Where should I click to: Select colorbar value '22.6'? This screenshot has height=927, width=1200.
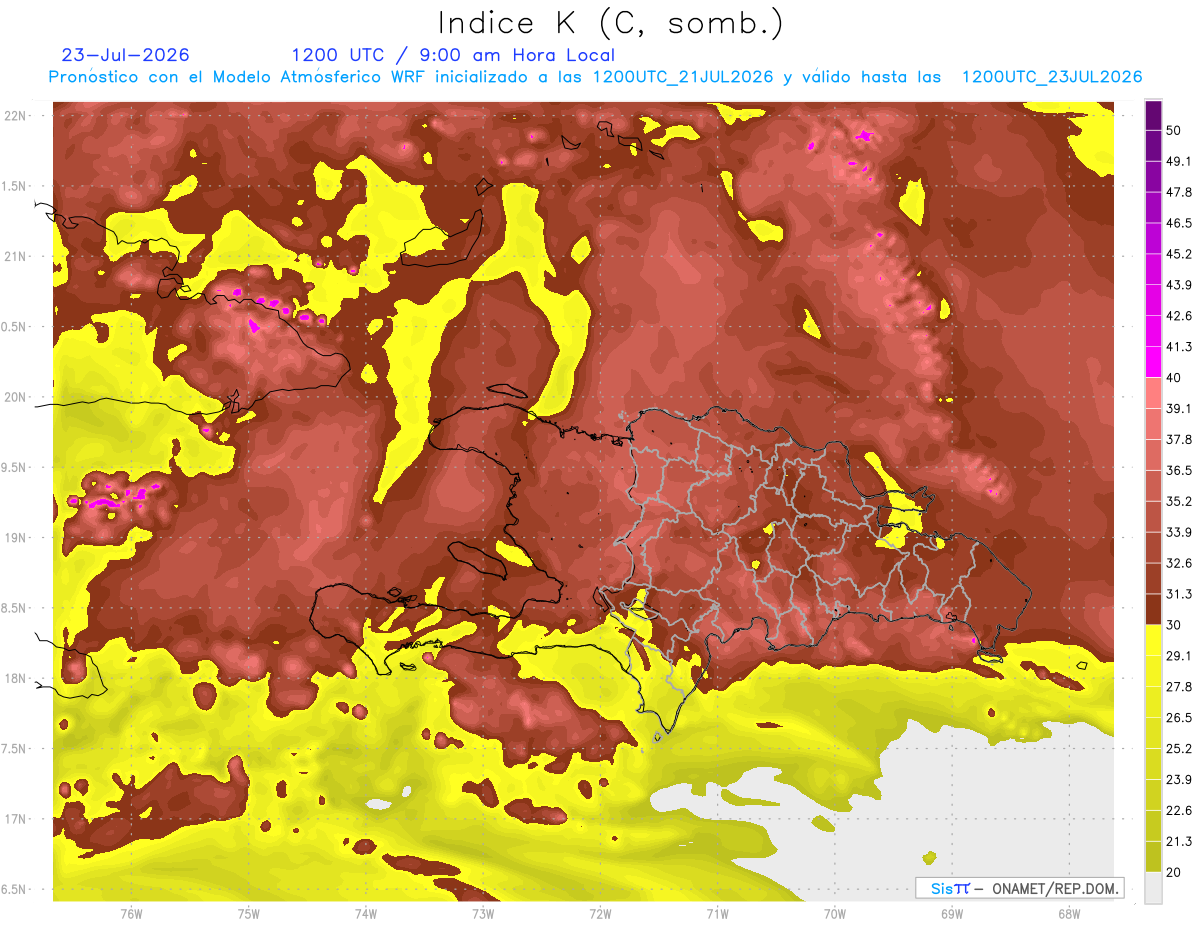[1179, 811]
